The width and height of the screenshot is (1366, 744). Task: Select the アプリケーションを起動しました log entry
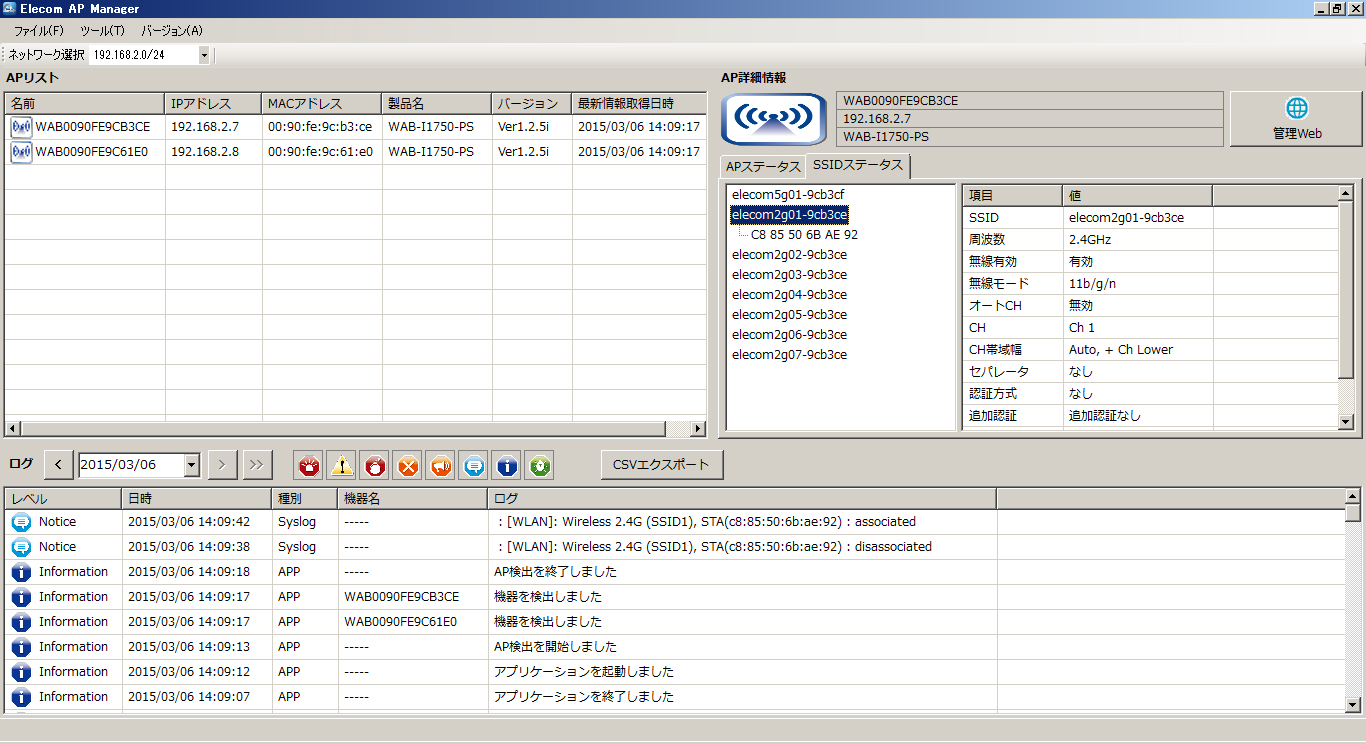[675, 672]
